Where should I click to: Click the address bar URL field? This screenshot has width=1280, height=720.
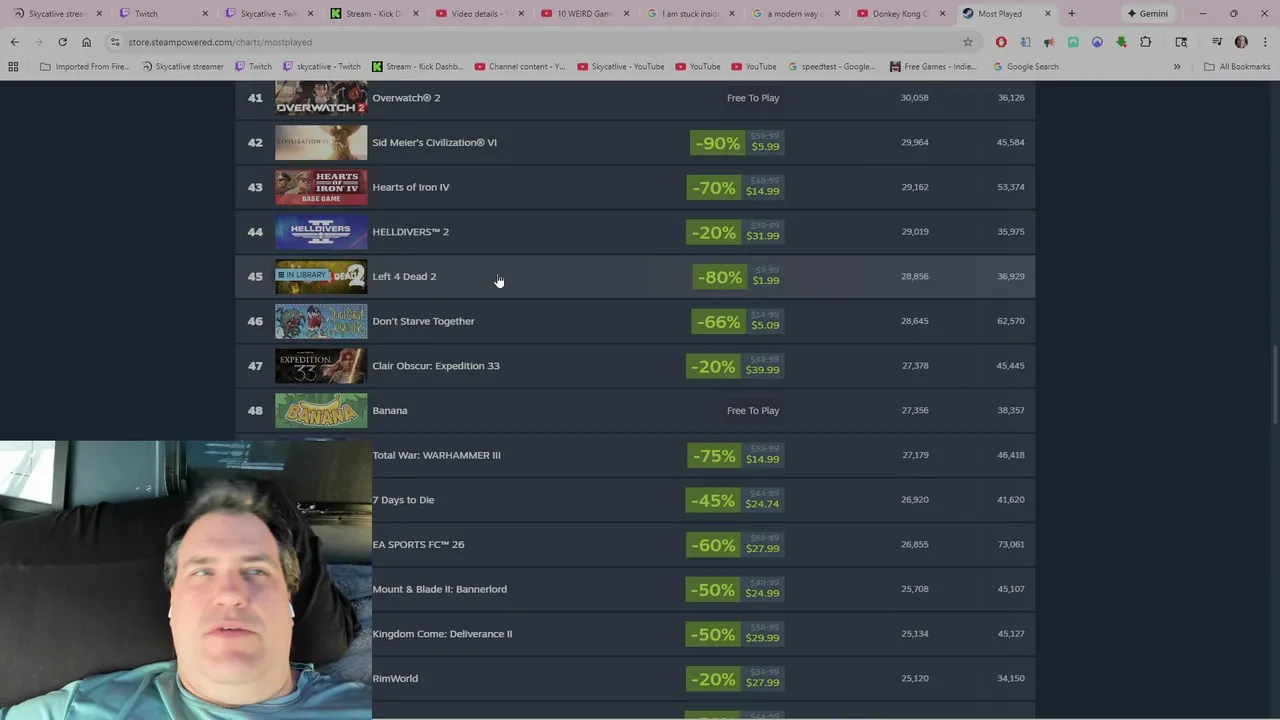click(x=540, y=42)
